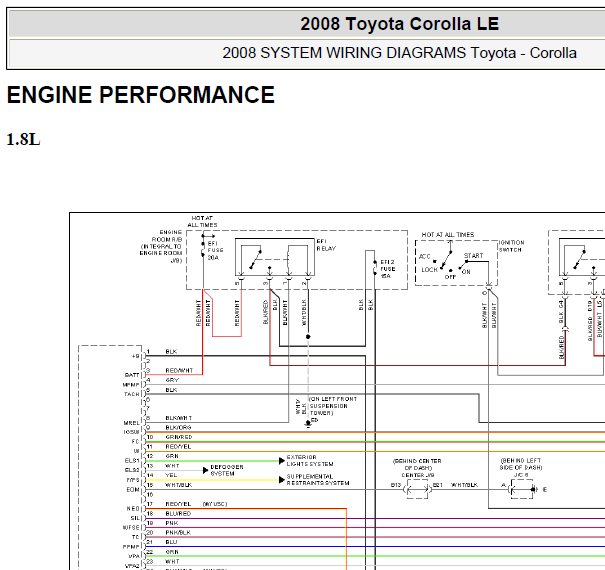The width and height of the screenshot is (605, 570).
Task: Click the 'B13' connector label
Action: (x=396, y=485)
